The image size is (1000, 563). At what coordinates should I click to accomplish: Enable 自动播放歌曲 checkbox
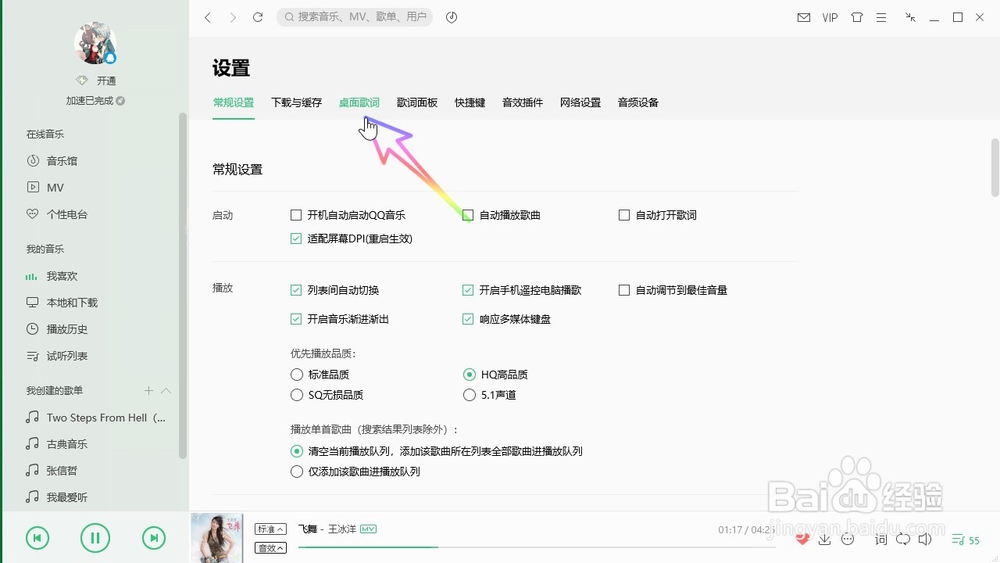pos(468,215)
